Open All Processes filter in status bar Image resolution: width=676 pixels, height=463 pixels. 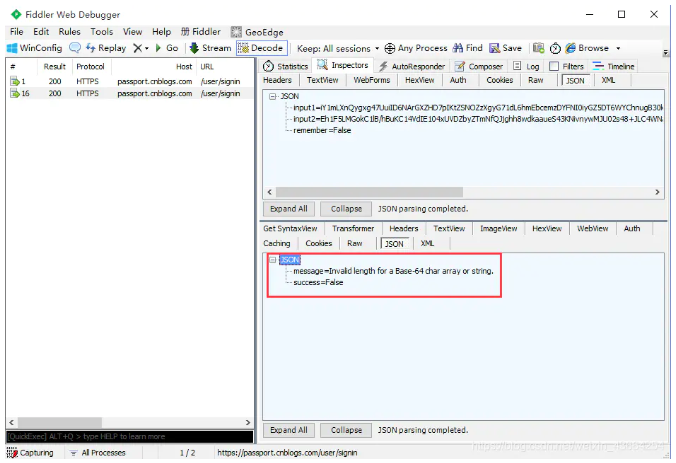97,453
